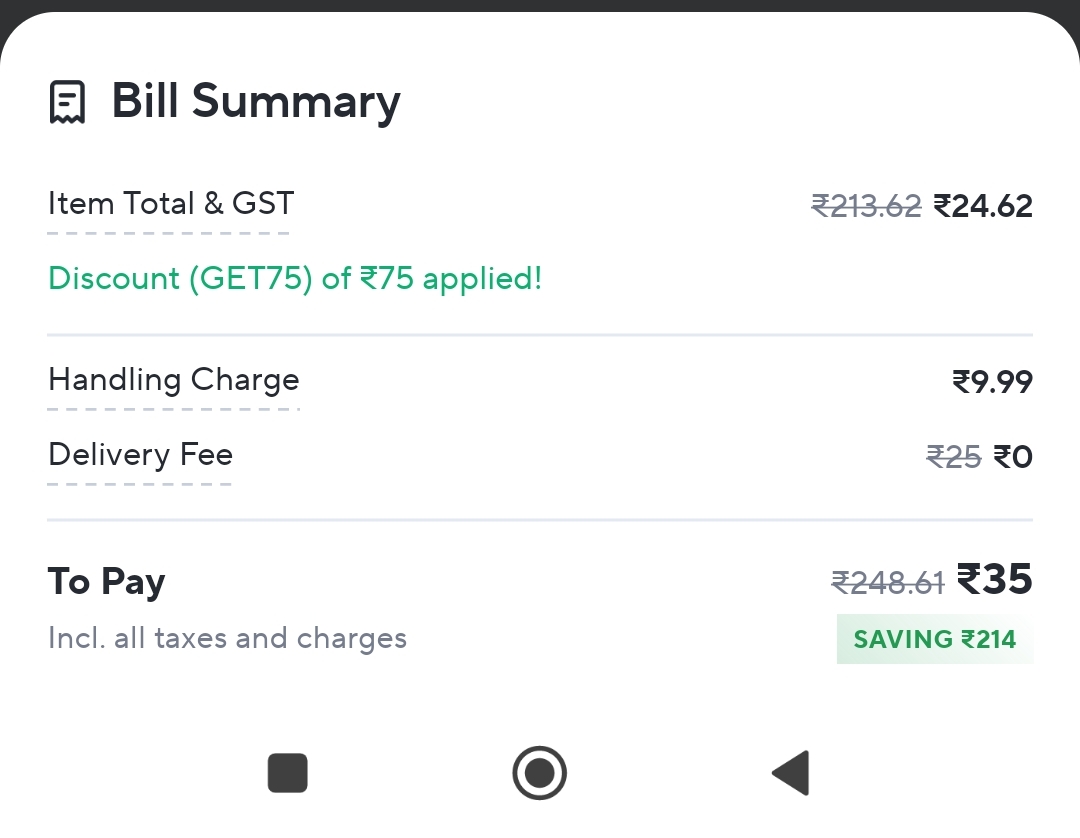The image size is (1080, 838).
Task: Tap the 'Incl. all taxes and charges' note
Action: [x=227, y=638]
